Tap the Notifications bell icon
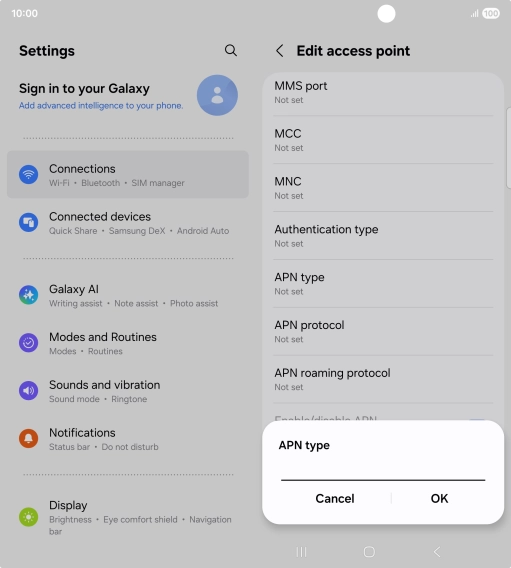Screen dimensions: 511x568 29,438
